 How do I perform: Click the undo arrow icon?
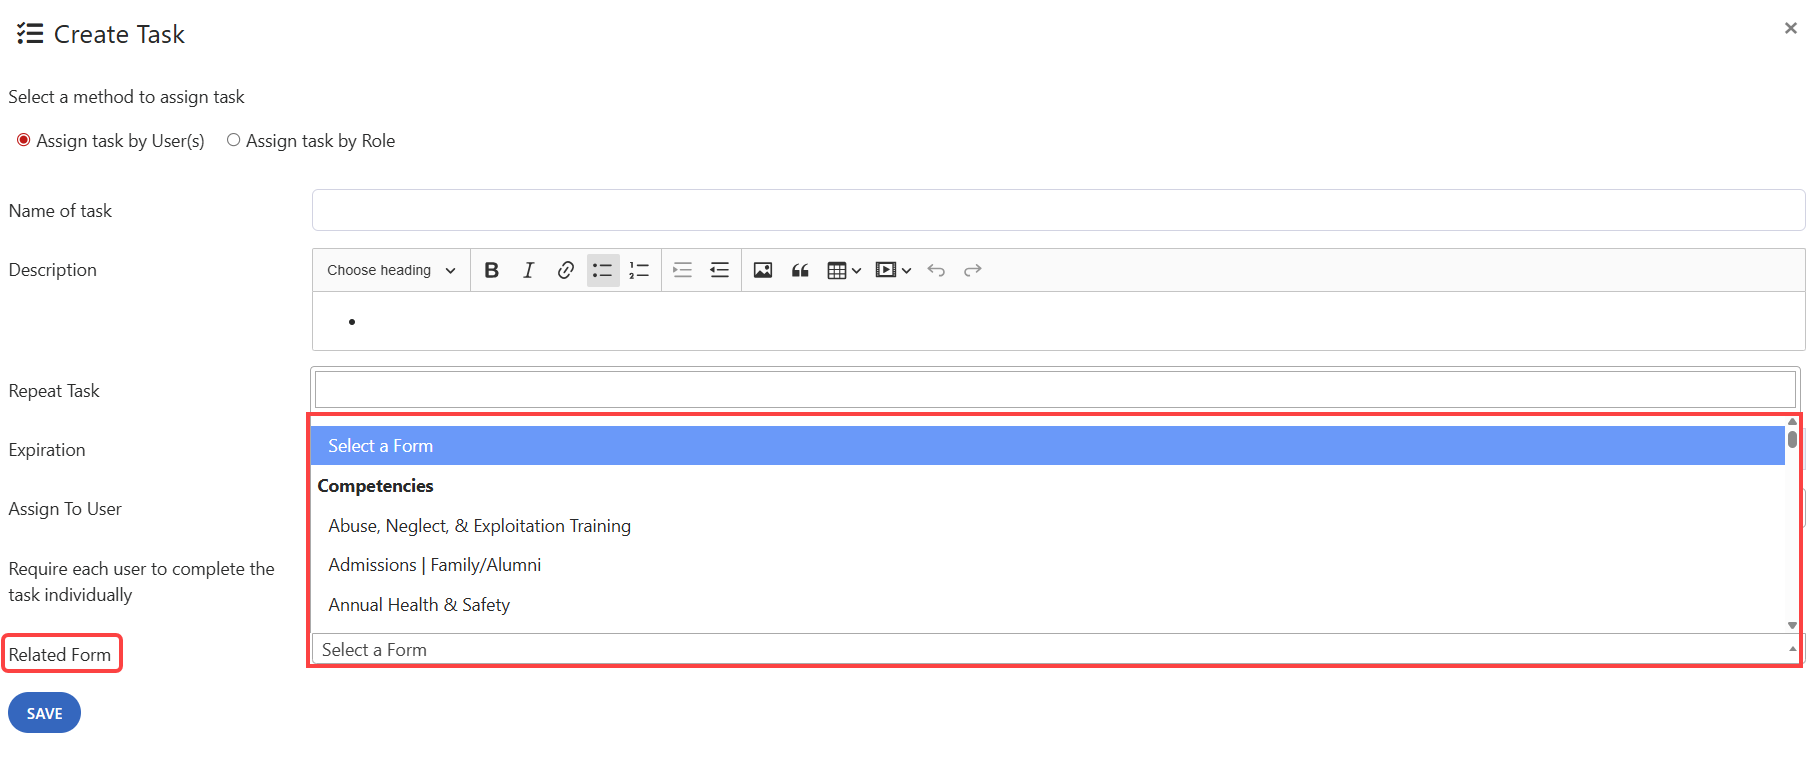pos(936,270)
